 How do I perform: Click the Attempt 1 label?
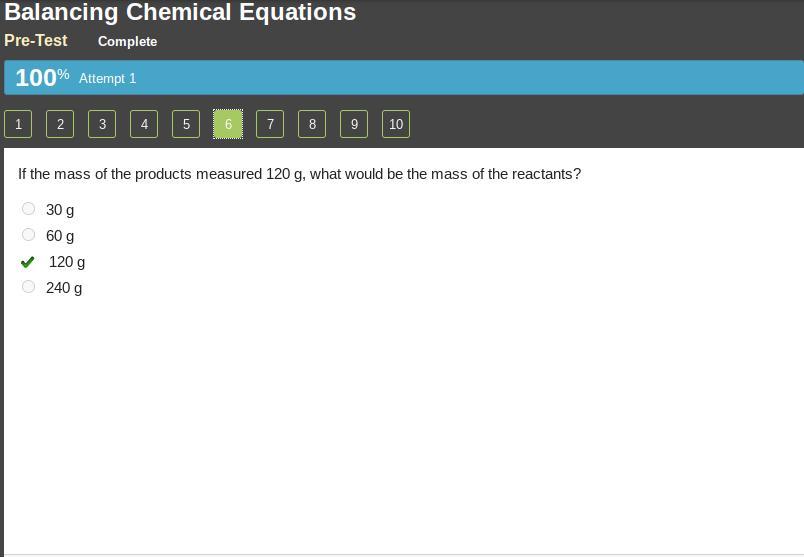tap(107, 78)
